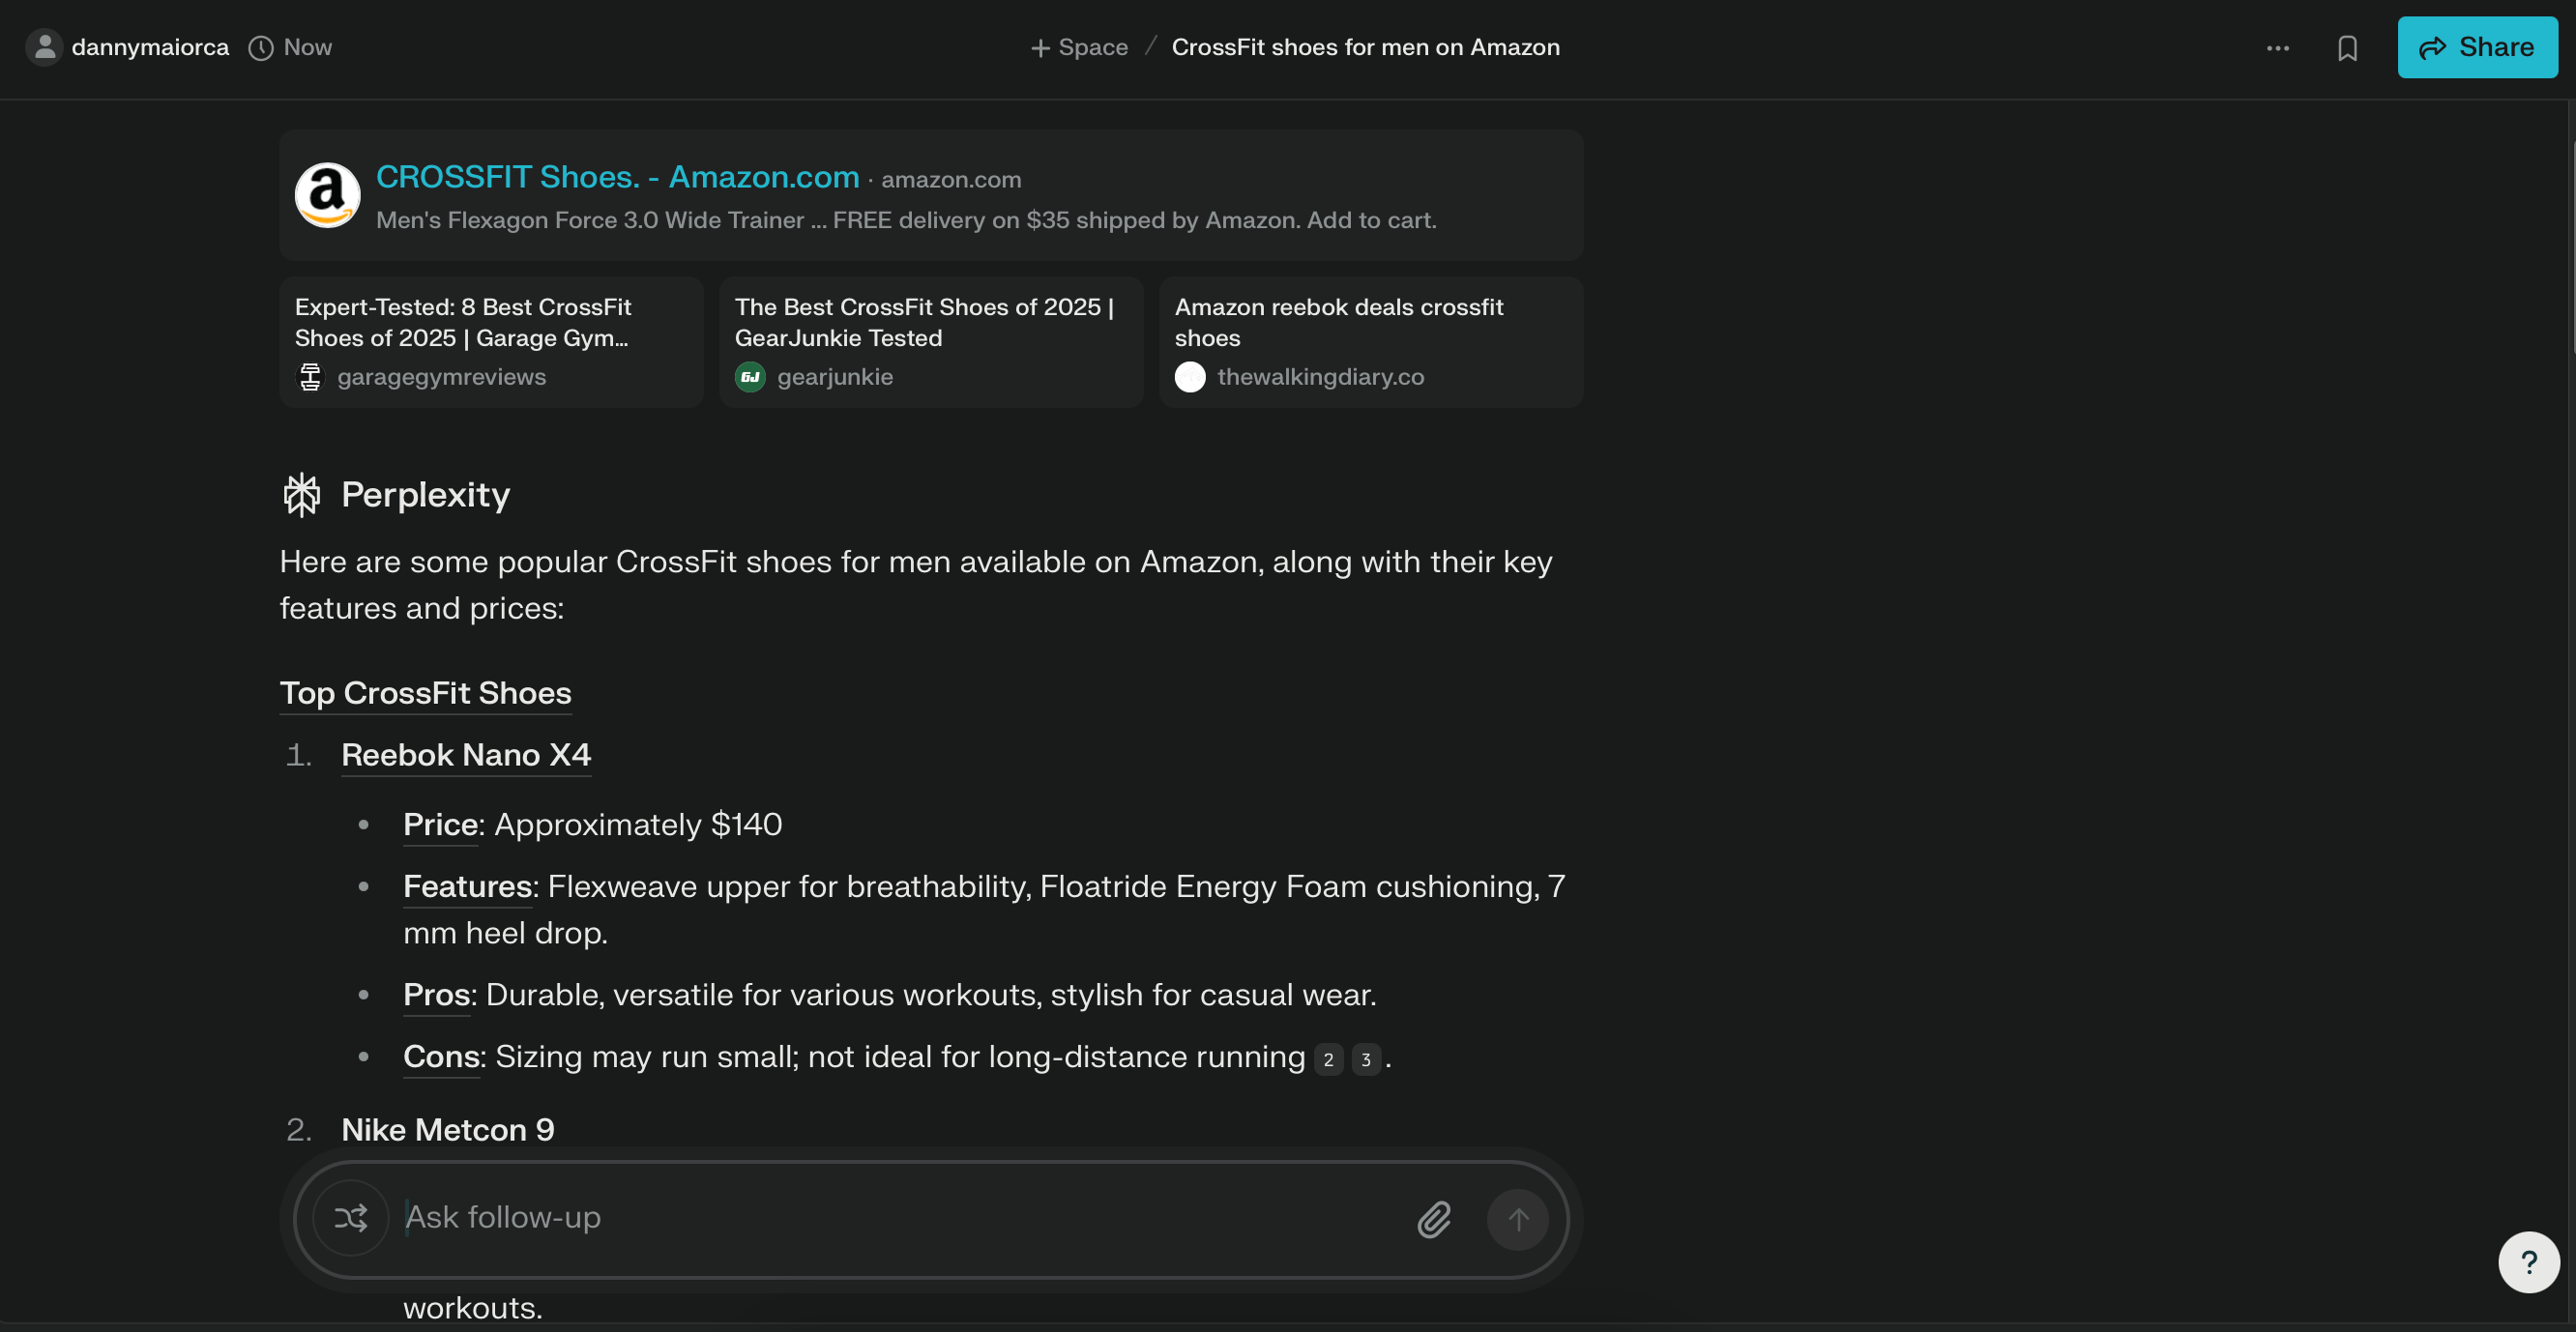Screen dimensions: 2576x1332
Task: Add thread to a Space
Action: coord(1079,47)
